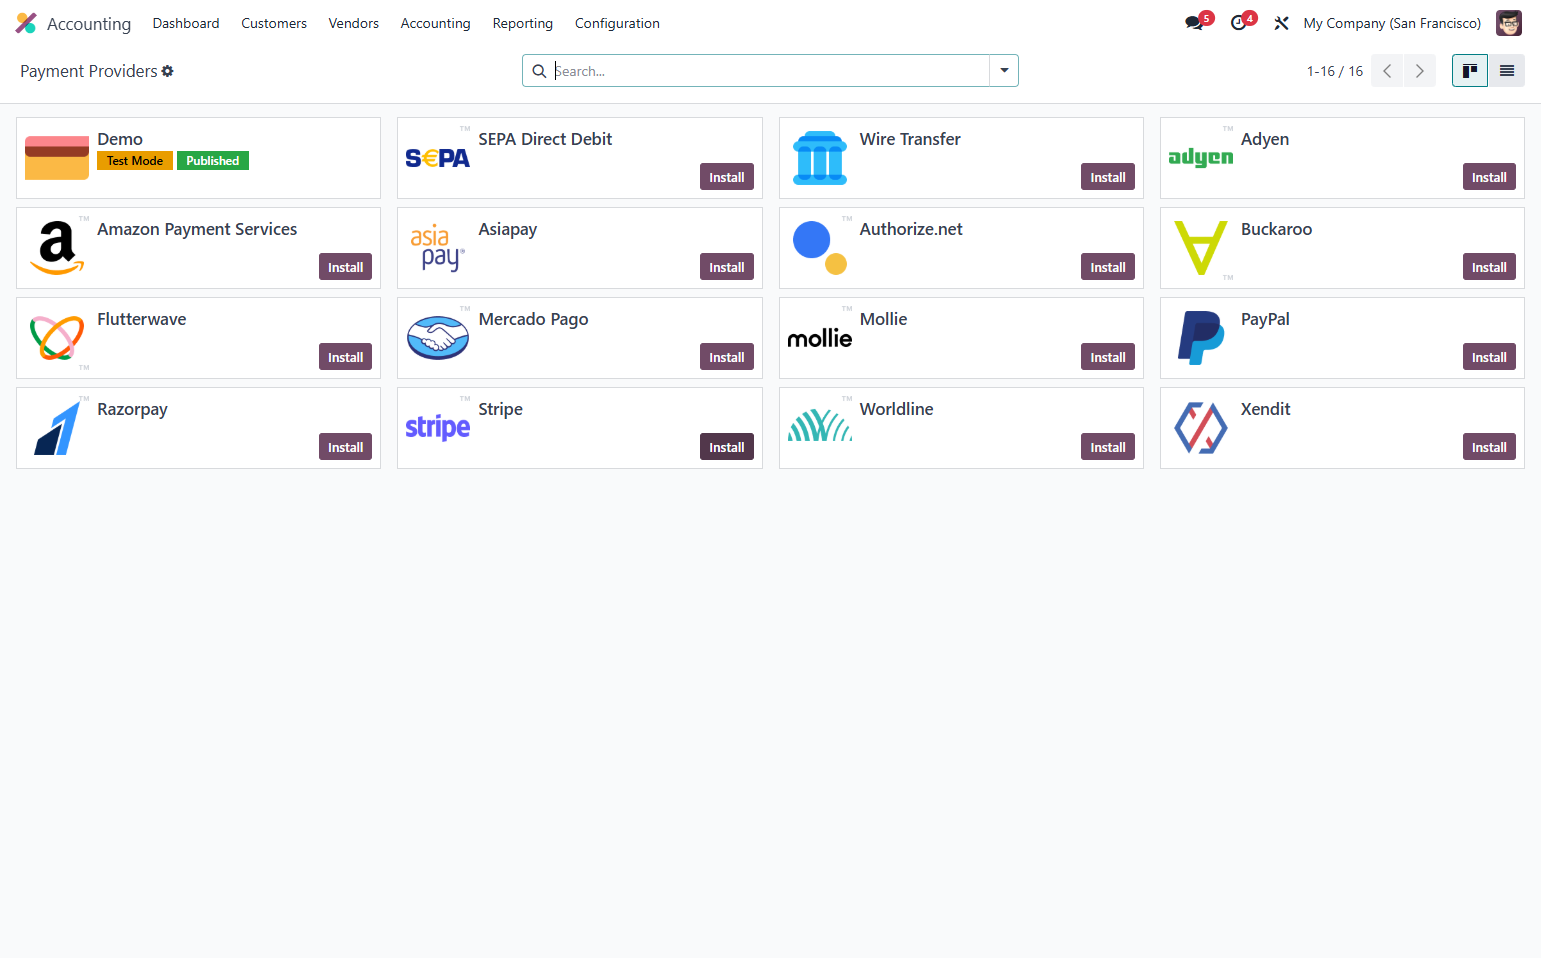Click the Published badge on Demo
Image resolution: width=1541 pixels, height=958 pixels.
[213, 161]
